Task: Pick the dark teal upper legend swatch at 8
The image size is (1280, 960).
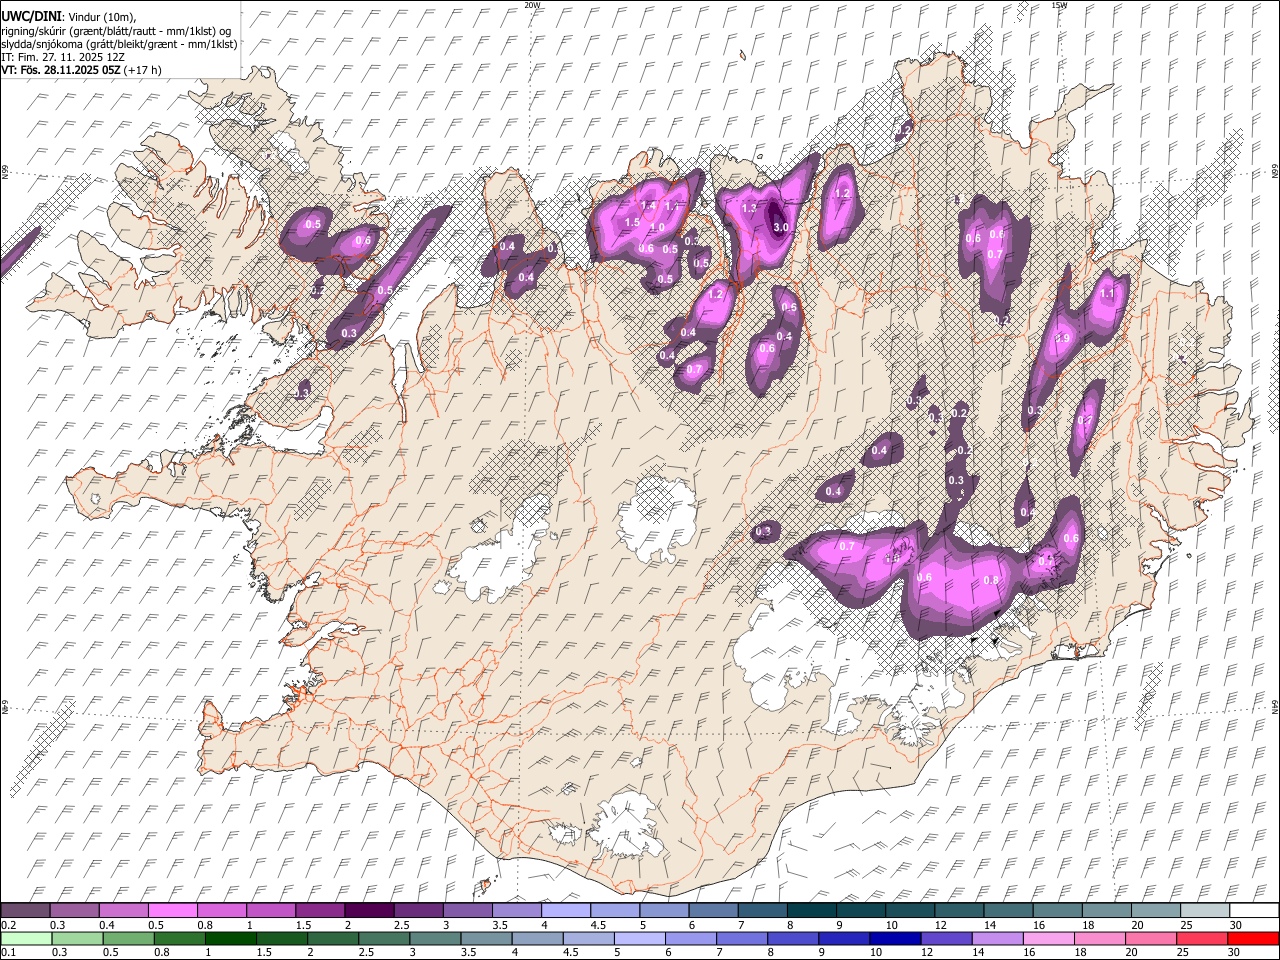Action: click(x=811, y=910)
